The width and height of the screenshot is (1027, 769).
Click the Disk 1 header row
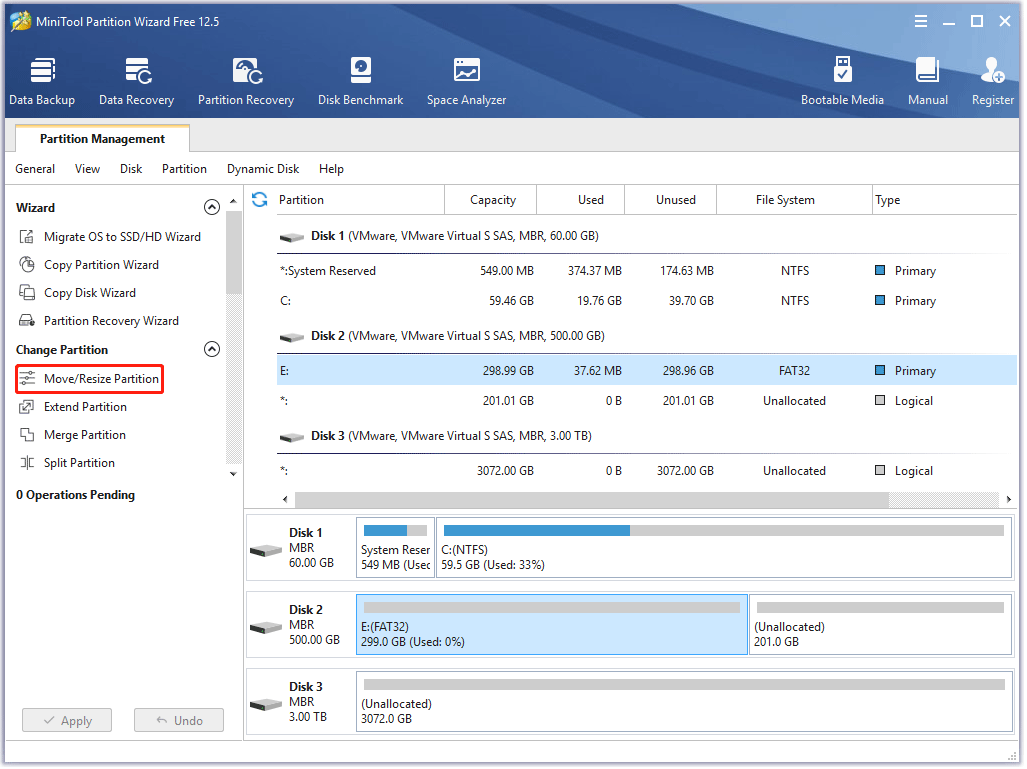648,236
